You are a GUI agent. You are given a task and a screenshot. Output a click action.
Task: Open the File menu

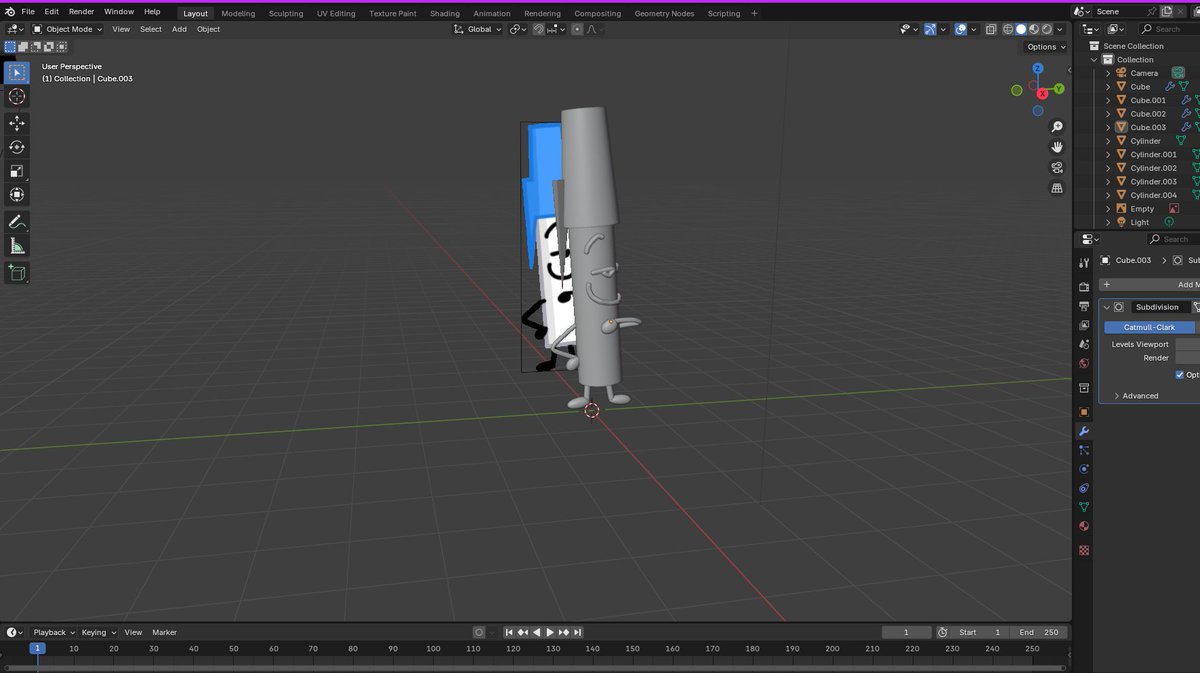(28, 11)
